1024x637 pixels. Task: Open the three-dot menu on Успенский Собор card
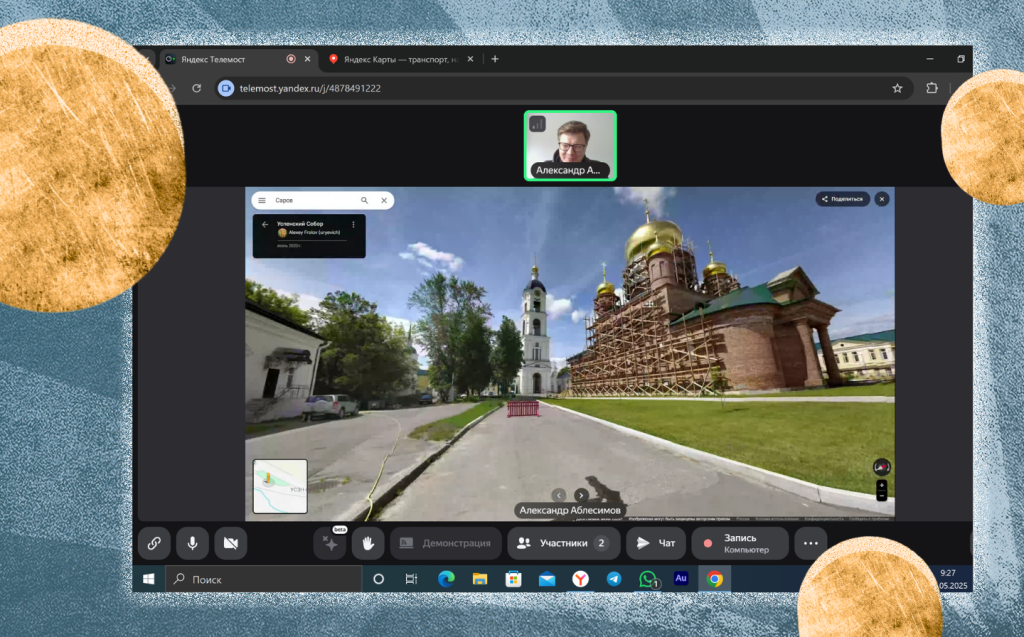(x=353, y=224)
